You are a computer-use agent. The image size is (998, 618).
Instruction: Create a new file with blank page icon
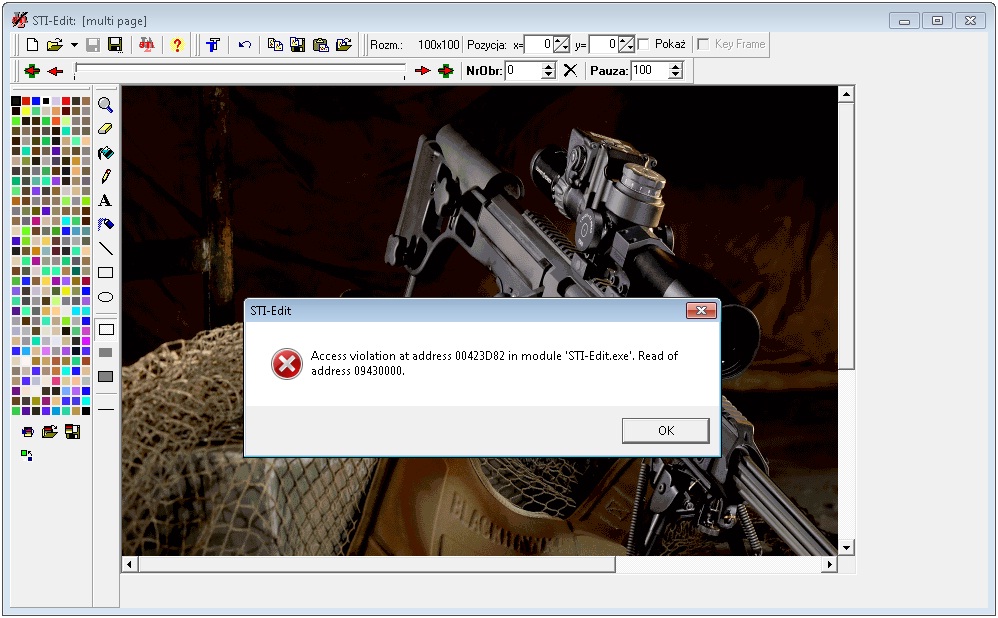click(x=32, y=45)
